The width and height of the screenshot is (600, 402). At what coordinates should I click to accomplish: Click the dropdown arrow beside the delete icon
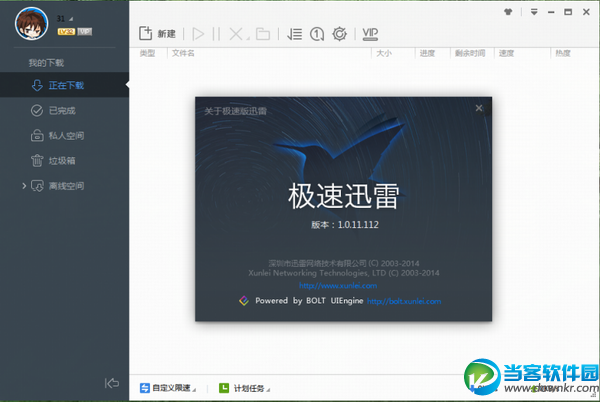pyautogui.click(x=248, y=38)
